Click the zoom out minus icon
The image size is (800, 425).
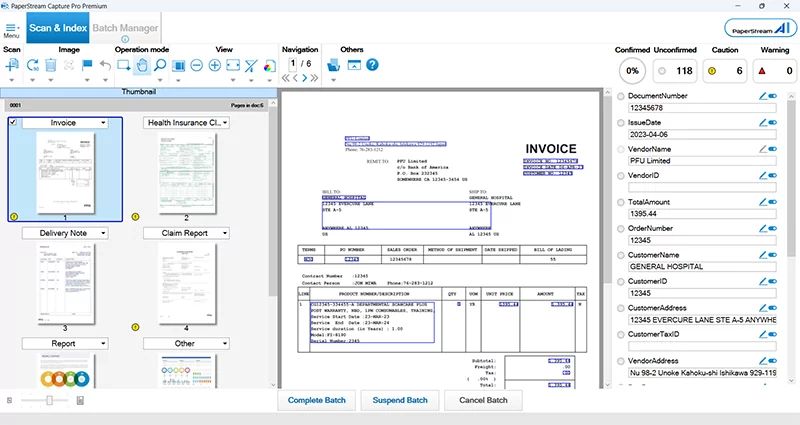click(196, 66)
